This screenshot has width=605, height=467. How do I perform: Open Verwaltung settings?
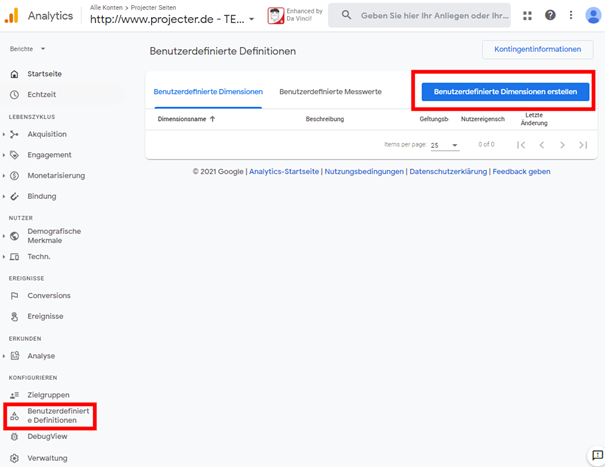tap(47, 458)
